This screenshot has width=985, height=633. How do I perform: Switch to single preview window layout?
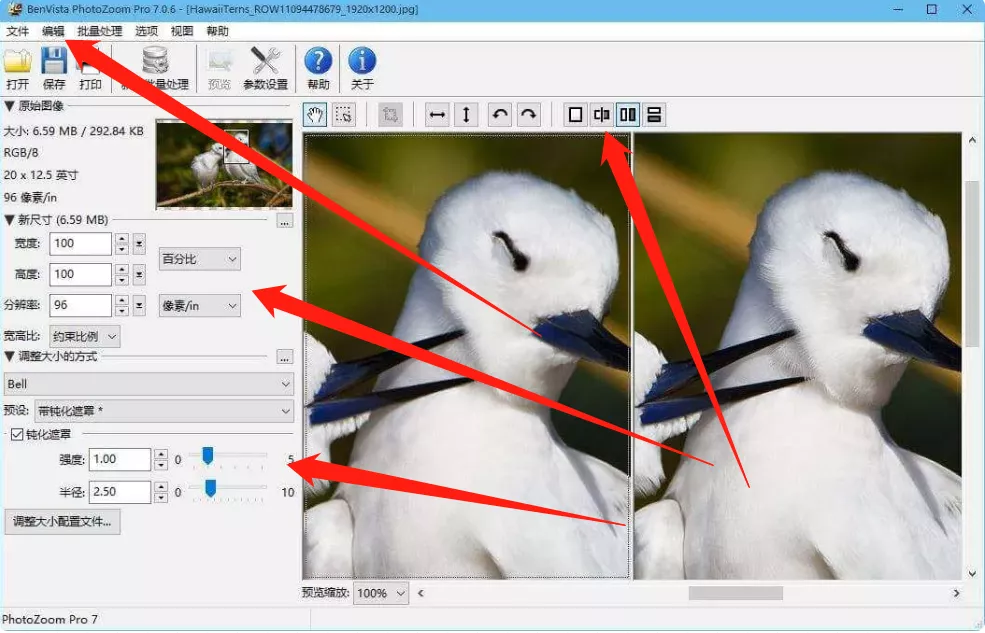tap(575, 114)
